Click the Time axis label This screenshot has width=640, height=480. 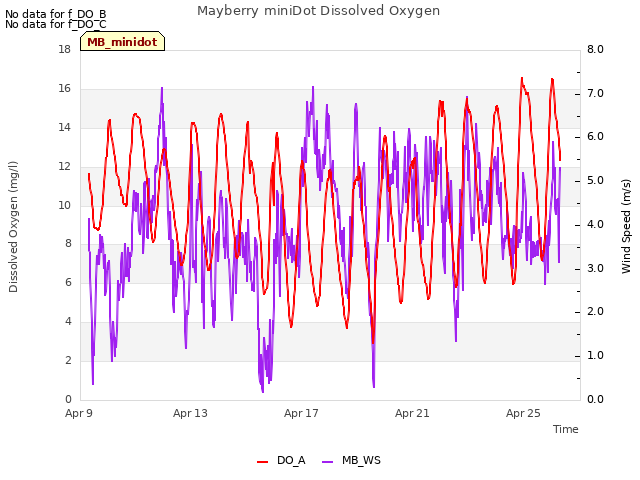click(x=566, y=429)
